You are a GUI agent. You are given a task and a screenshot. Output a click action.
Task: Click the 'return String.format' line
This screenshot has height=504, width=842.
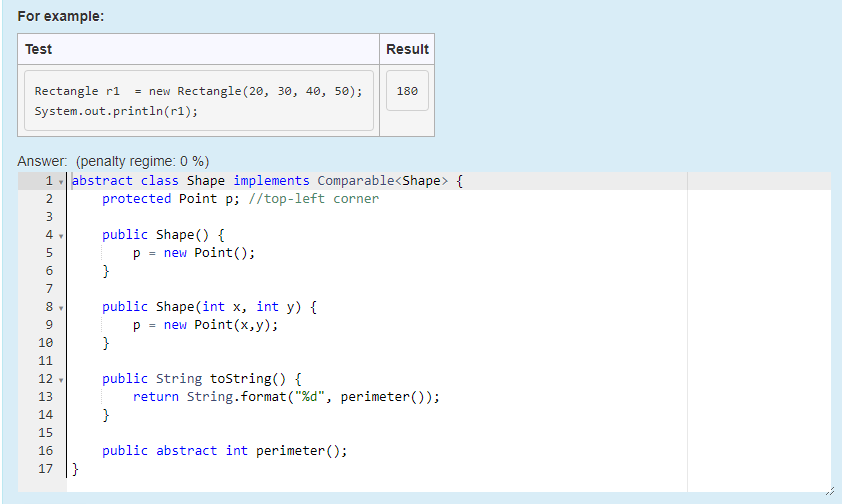(x=286, y=397)
